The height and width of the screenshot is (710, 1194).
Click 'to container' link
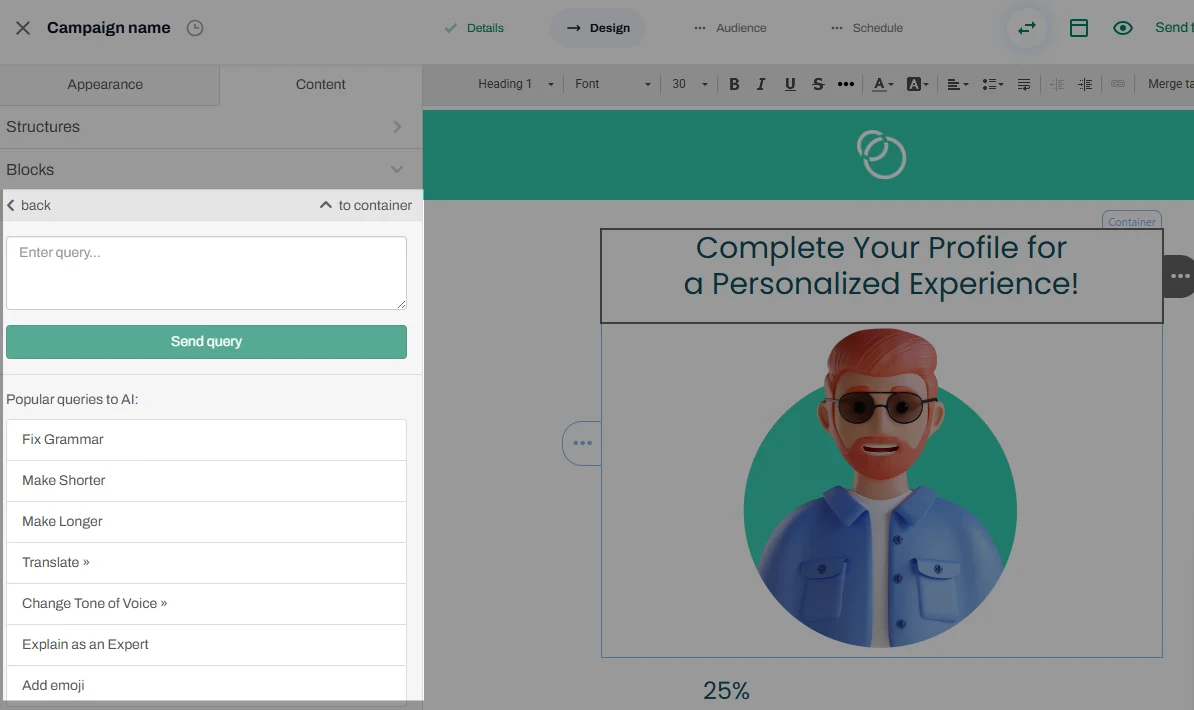coord(366,206)
